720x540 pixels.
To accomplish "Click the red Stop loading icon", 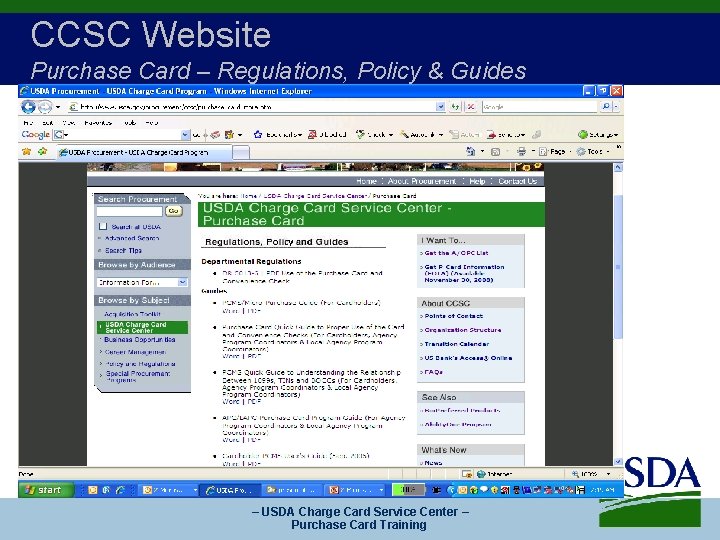I will point(471,107).
